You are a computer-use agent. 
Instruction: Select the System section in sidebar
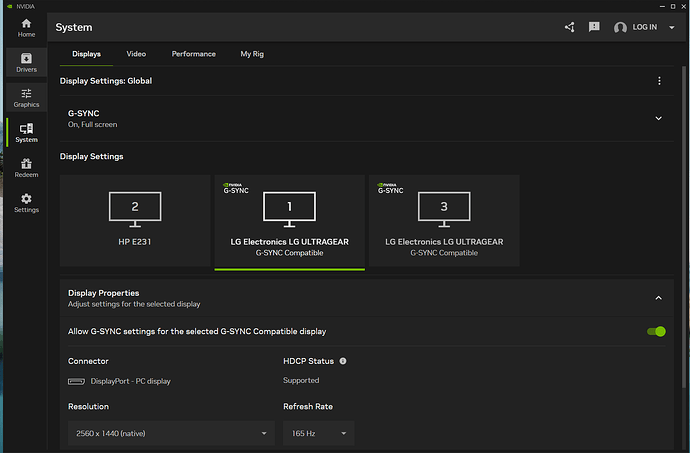coord(26,133)
